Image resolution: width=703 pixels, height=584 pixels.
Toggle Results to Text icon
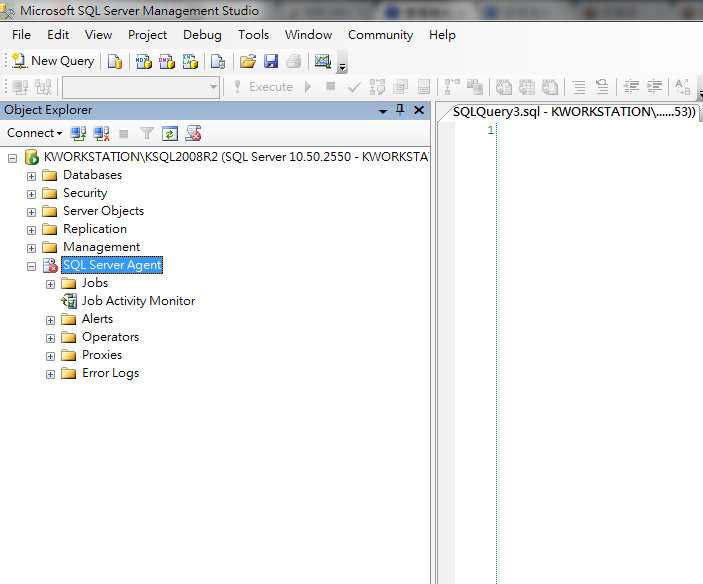click(503, 87)
